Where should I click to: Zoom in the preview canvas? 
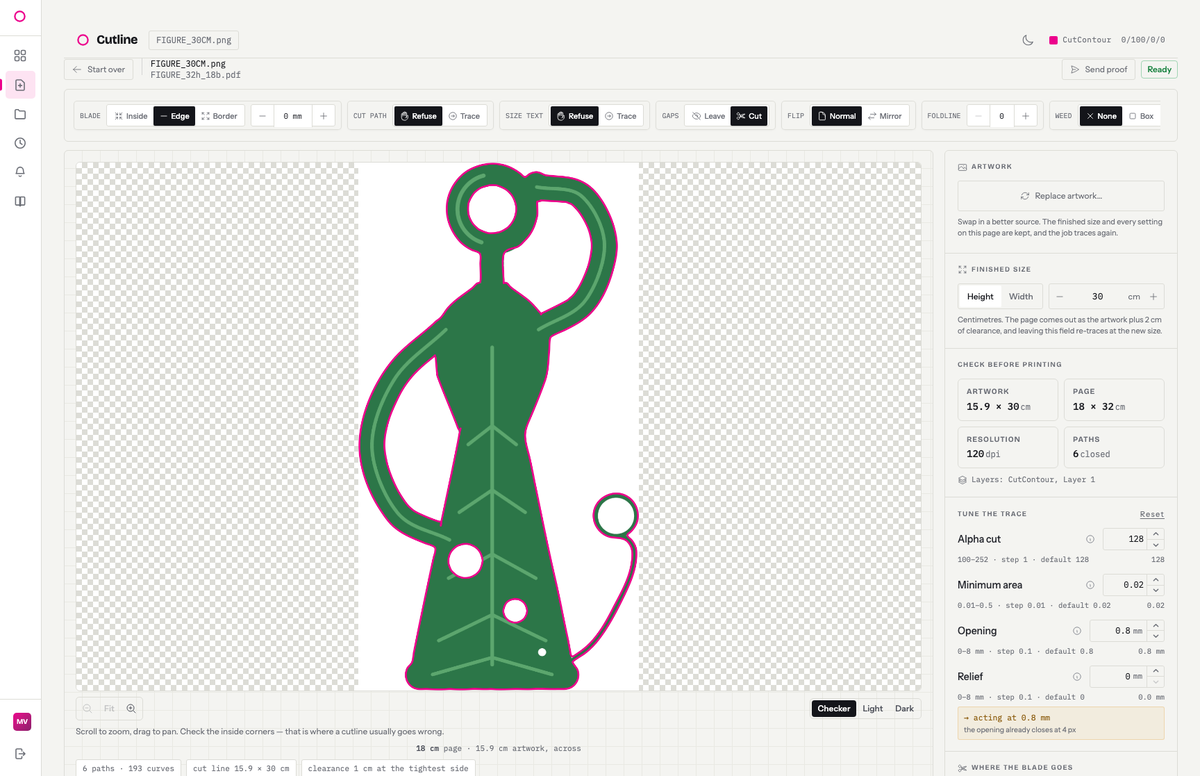(131, 708)
